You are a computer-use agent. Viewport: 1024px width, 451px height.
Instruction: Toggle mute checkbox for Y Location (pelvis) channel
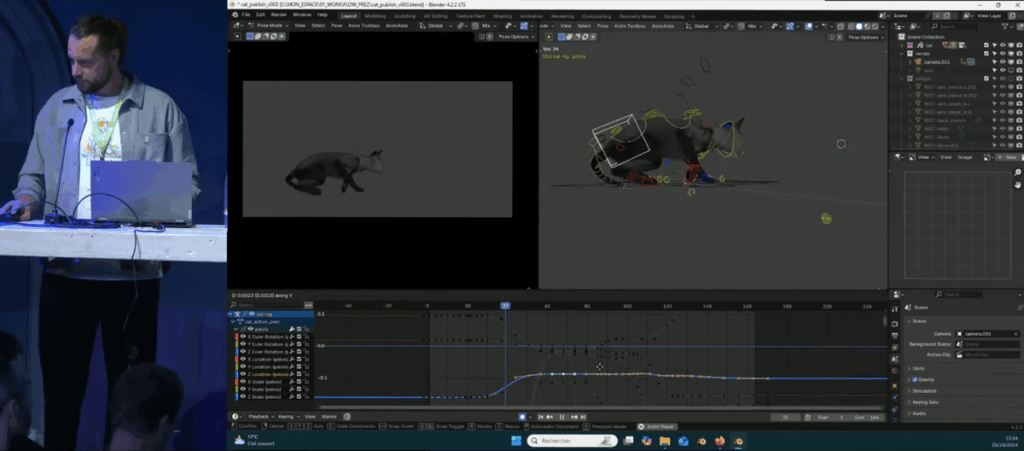click(x=299, y=367)
